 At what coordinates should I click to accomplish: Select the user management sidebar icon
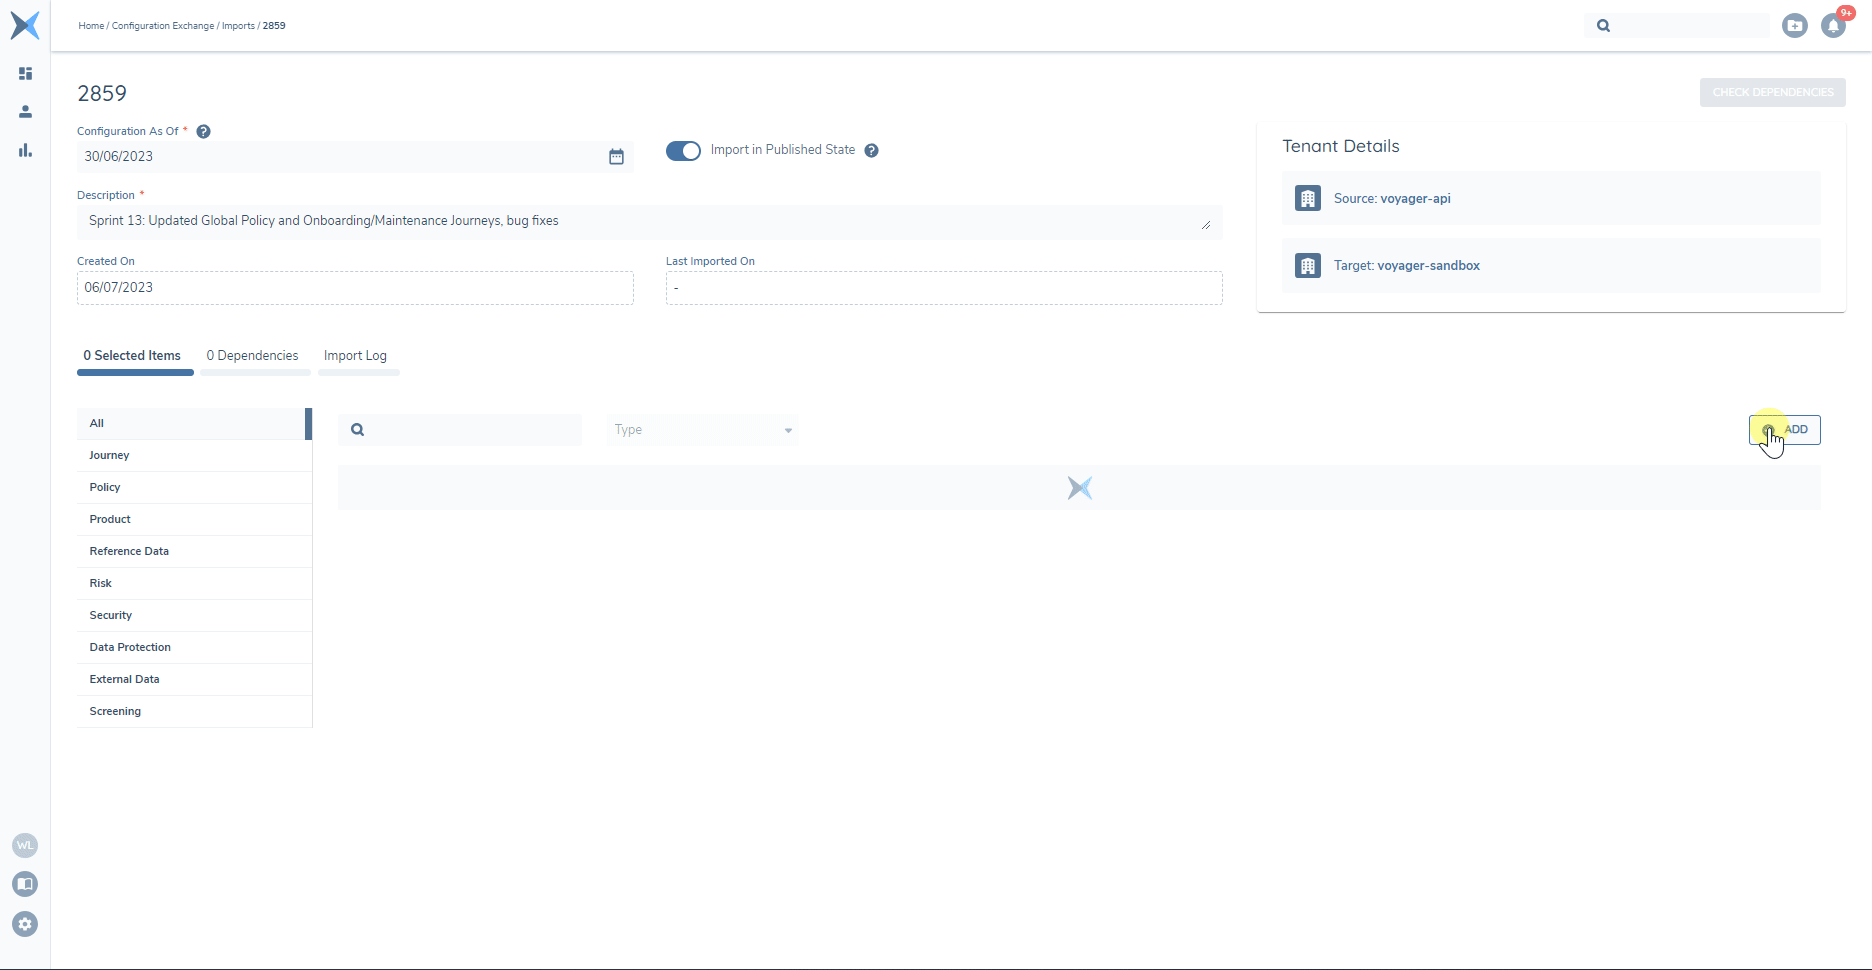(x=25, y=111)
